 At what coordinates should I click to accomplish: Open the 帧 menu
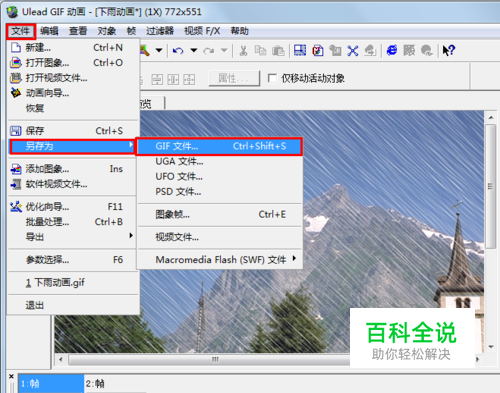coord(131,31)
